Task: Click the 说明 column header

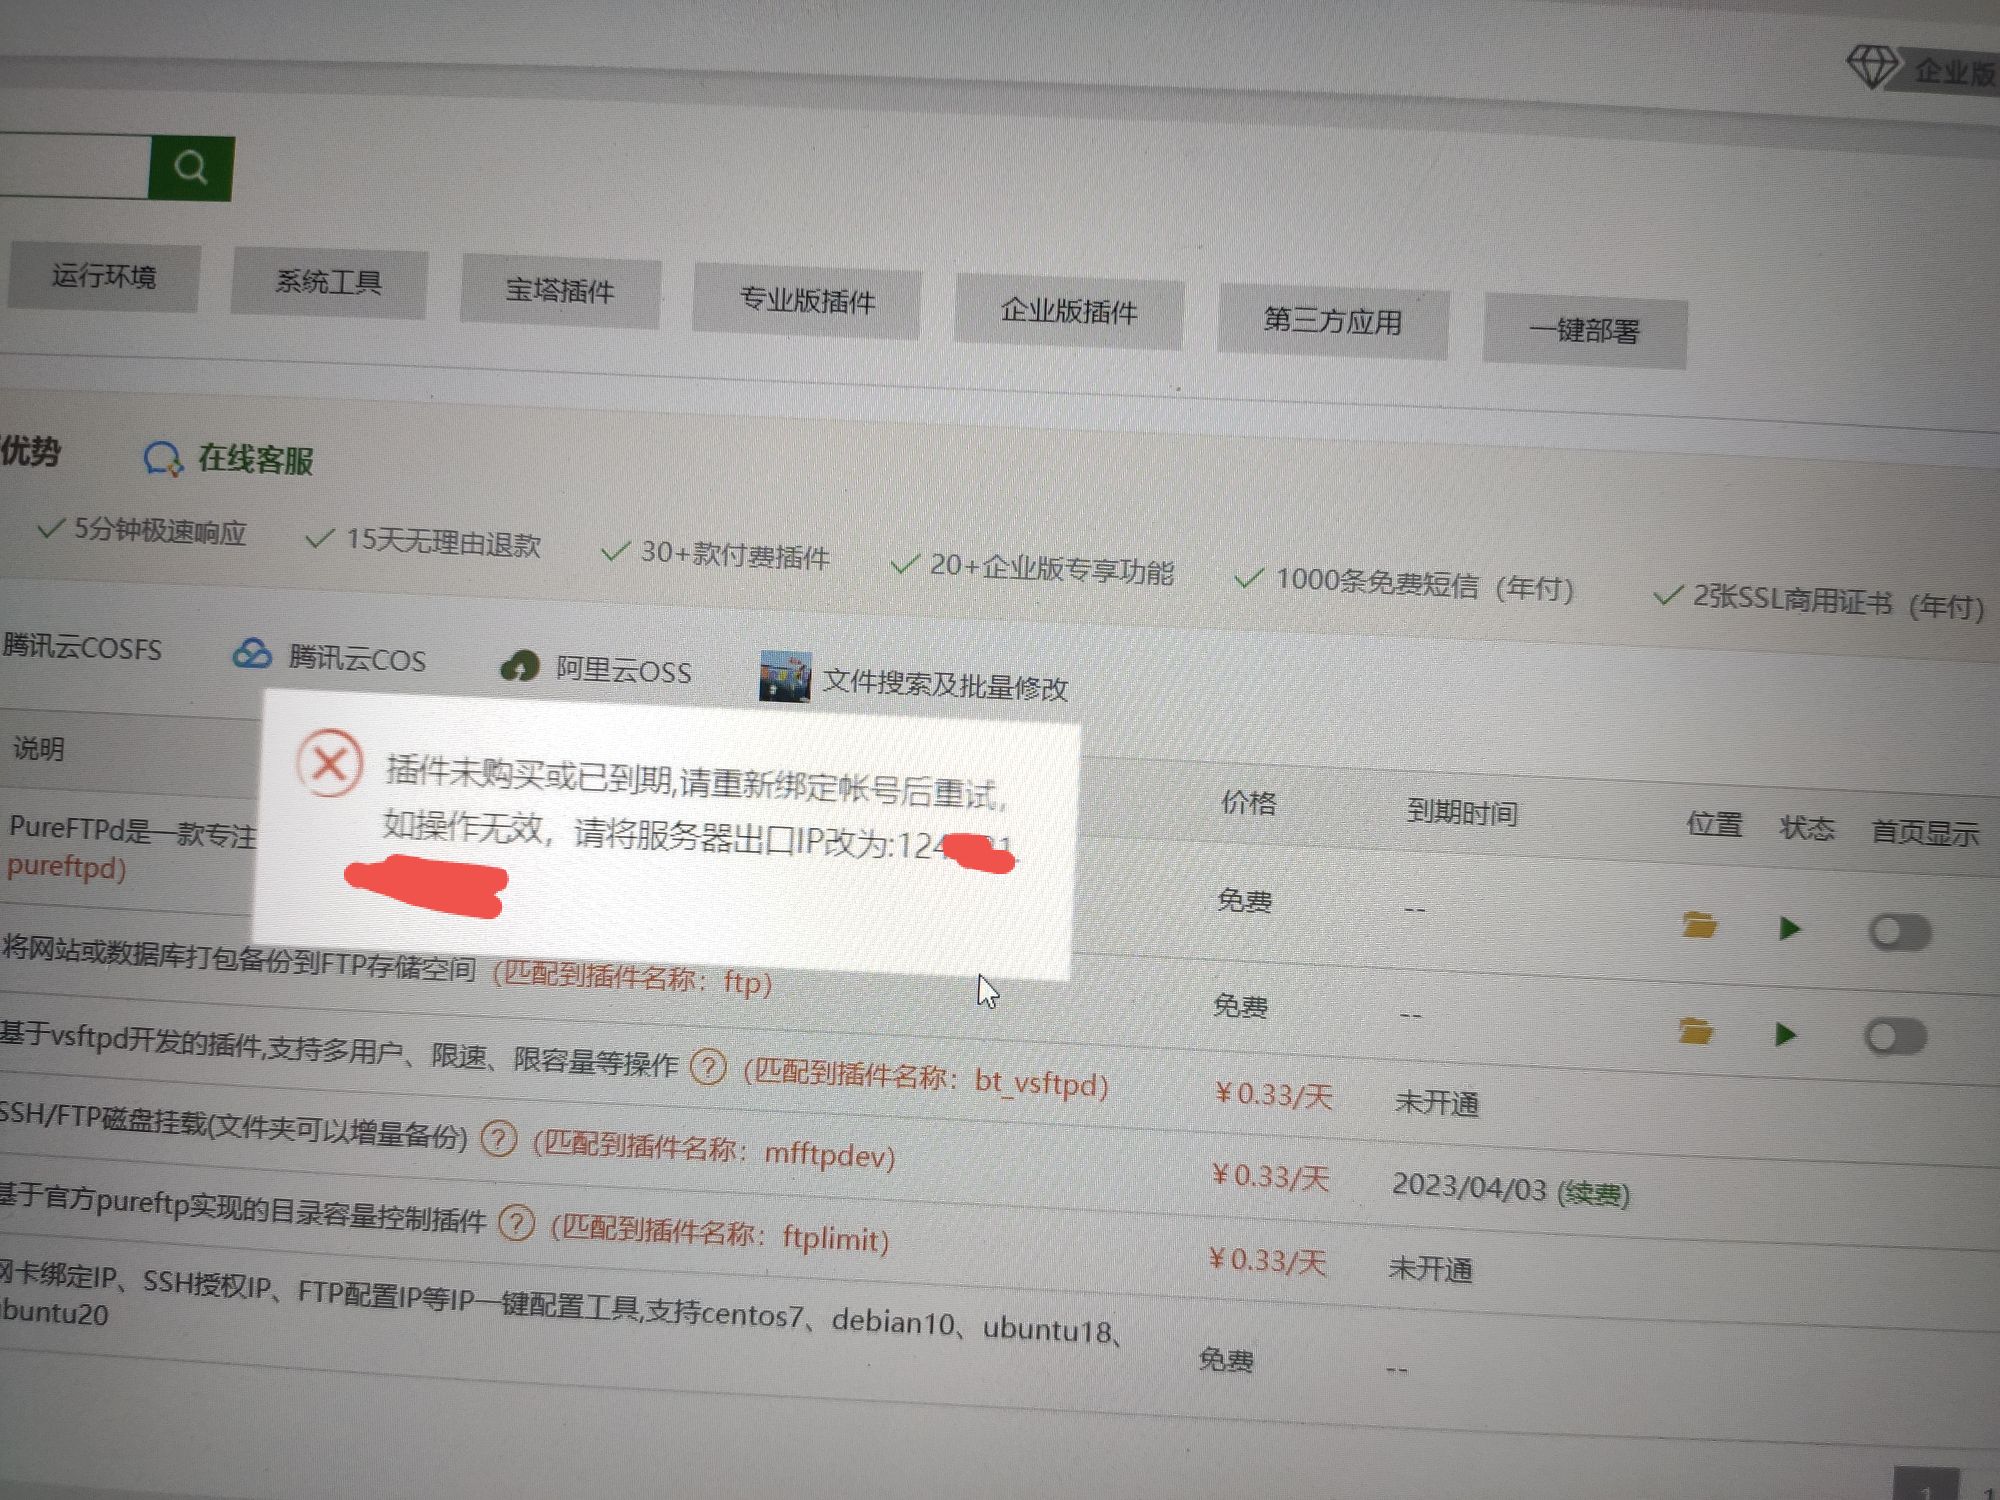Action: (39, 749)
